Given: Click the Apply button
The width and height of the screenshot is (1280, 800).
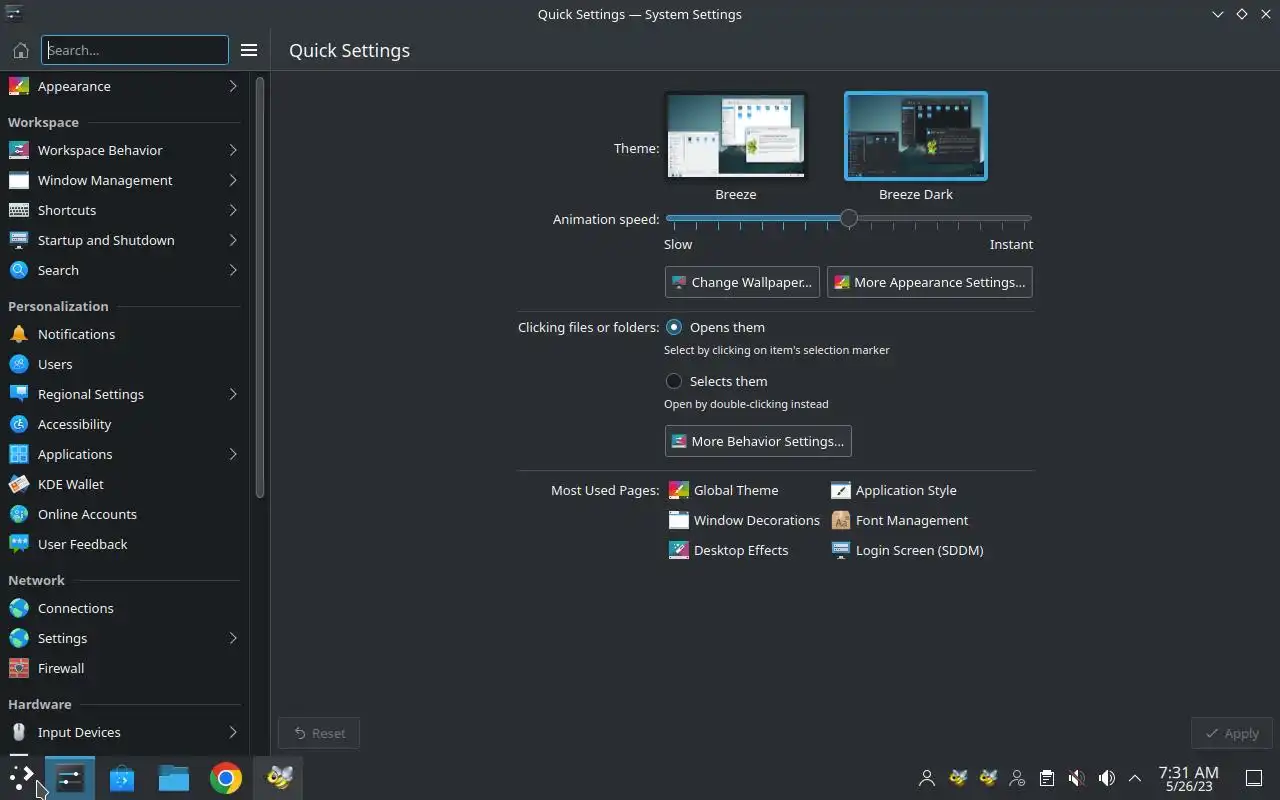Looking at the screenshot, I should [1232, 733].
